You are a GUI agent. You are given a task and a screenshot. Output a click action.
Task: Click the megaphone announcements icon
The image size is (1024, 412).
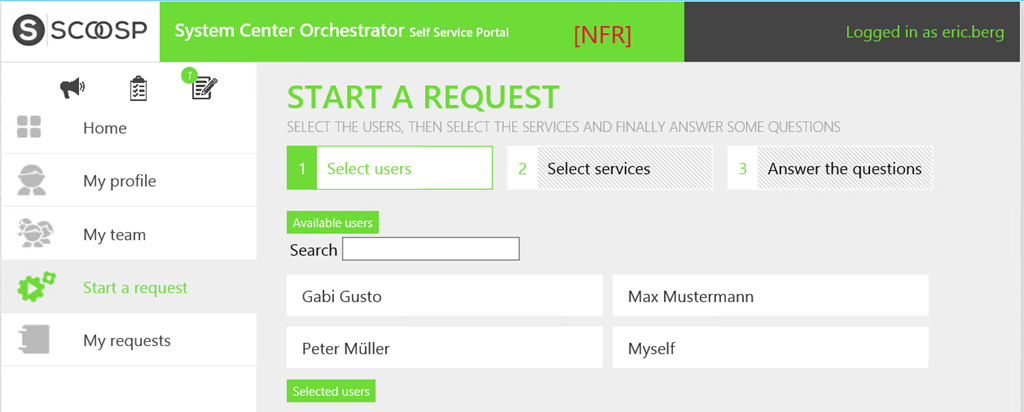tap(72, 89)
